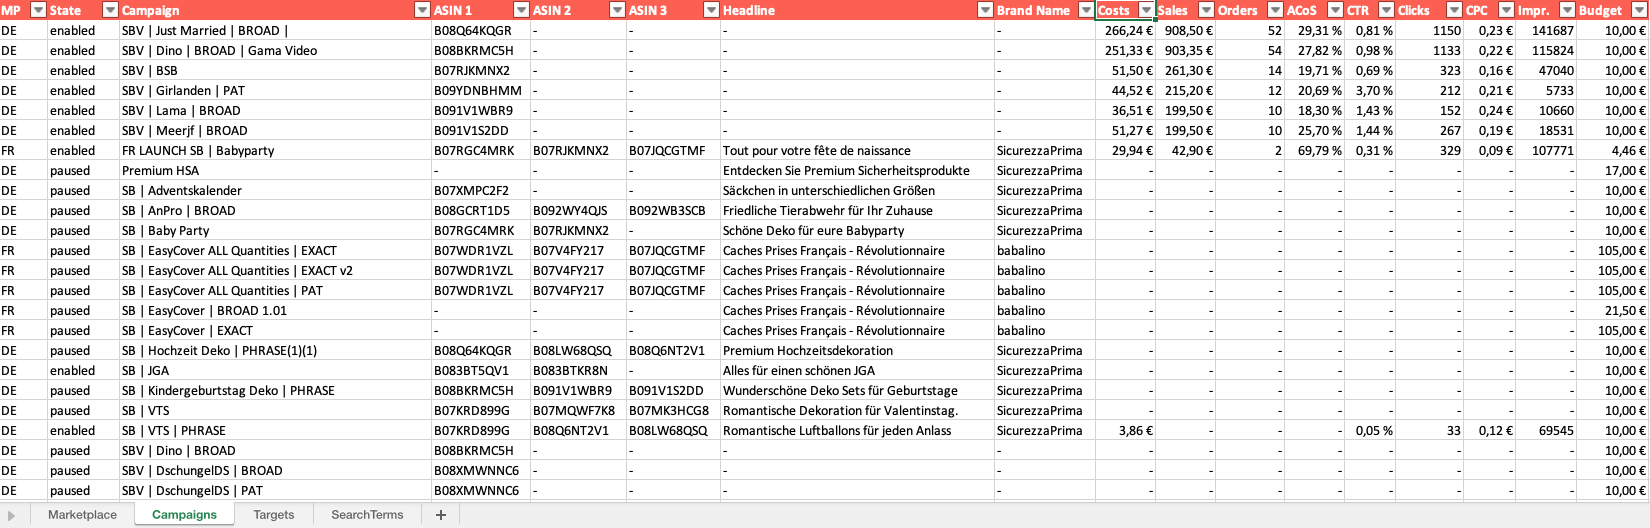The height and width of the screenshot is (528, 1650).
Task: Select cell 'SBV | Dino | BROAD | Gama Video'
Action: coord(275,50)
